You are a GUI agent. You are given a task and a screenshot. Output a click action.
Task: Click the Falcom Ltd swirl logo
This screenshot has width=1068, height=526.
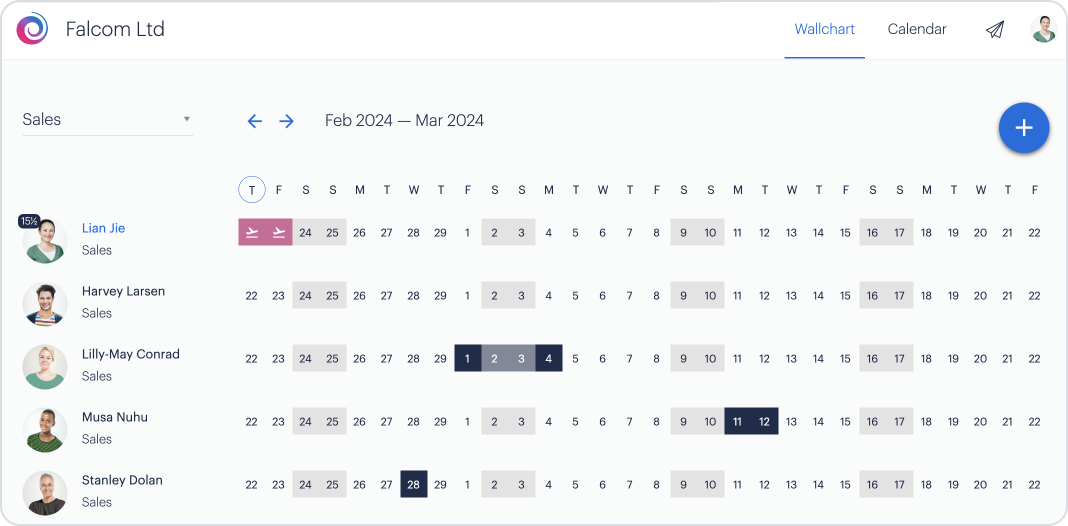32,29
